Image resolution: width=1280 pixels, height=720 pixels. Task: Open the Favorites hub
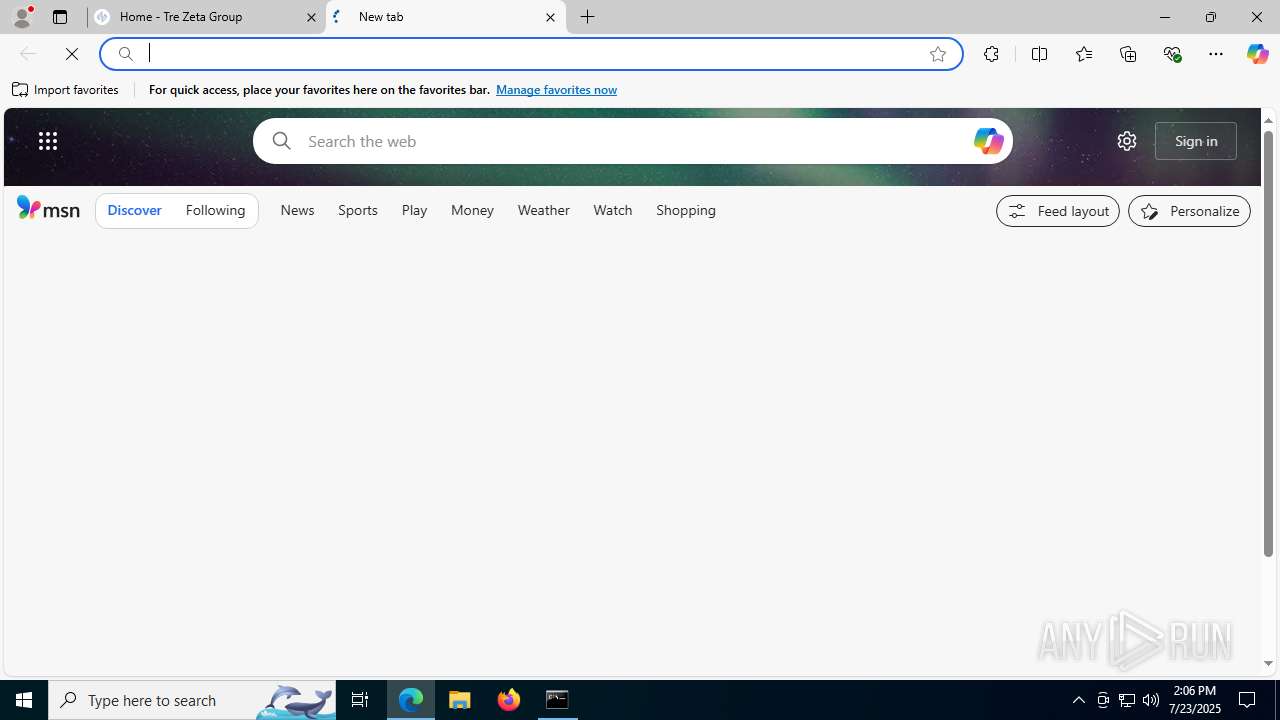1083,54
